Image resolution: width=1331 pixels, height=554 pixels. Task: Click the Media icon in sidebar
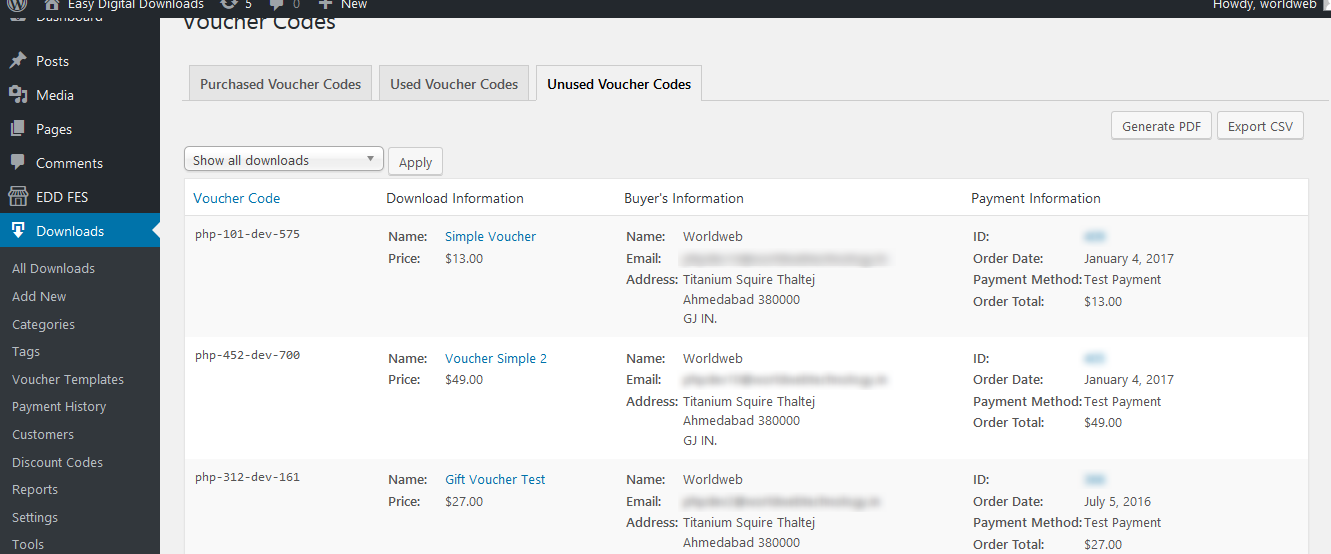pos(18,95)
